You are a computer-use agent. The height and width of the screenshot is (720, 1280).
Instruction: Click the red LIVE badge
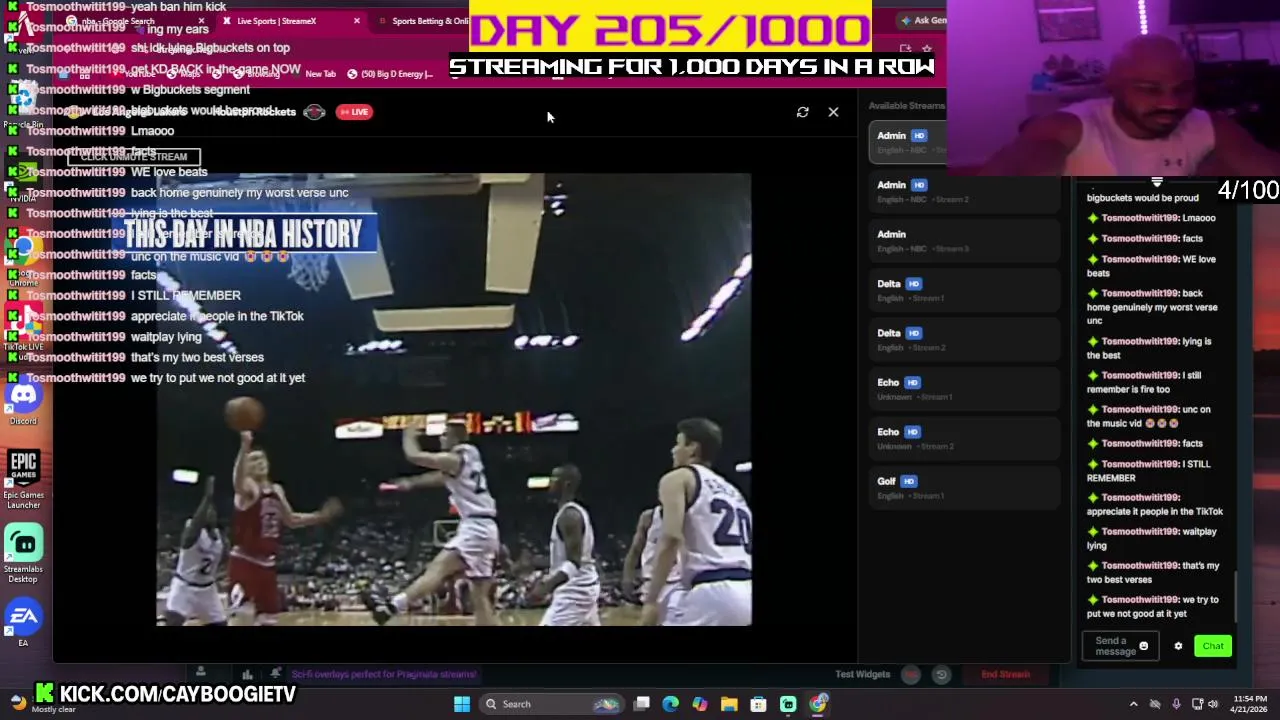point(354,112)
